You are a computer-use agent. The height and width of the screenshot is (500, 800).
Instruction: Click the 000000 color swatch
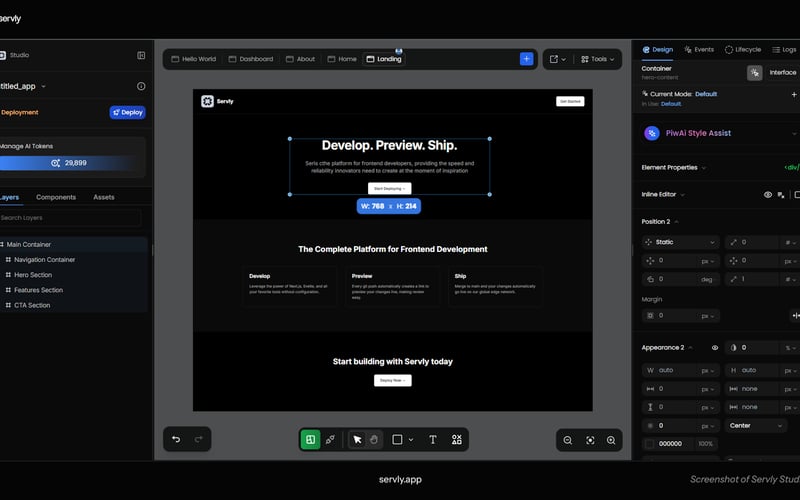pyautogui.click(x=649, y=444)
